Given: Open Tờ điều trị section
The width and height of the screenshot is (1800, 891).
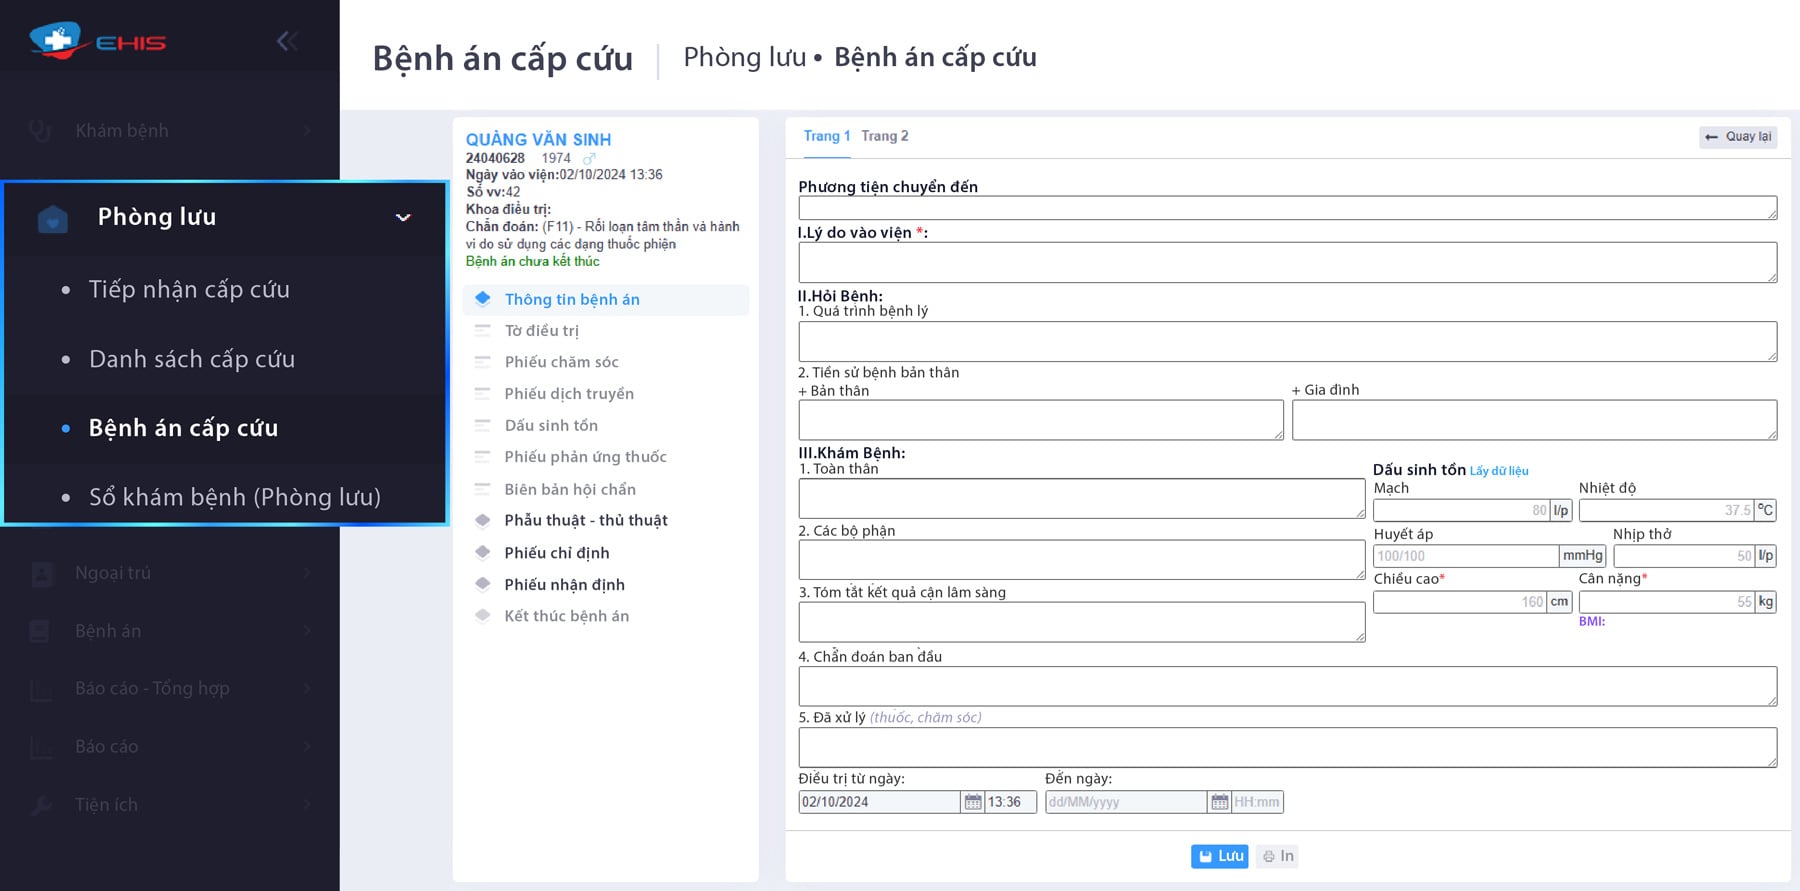Looking at the screenshot, I should pyautogui.click(x=542, y=331).
